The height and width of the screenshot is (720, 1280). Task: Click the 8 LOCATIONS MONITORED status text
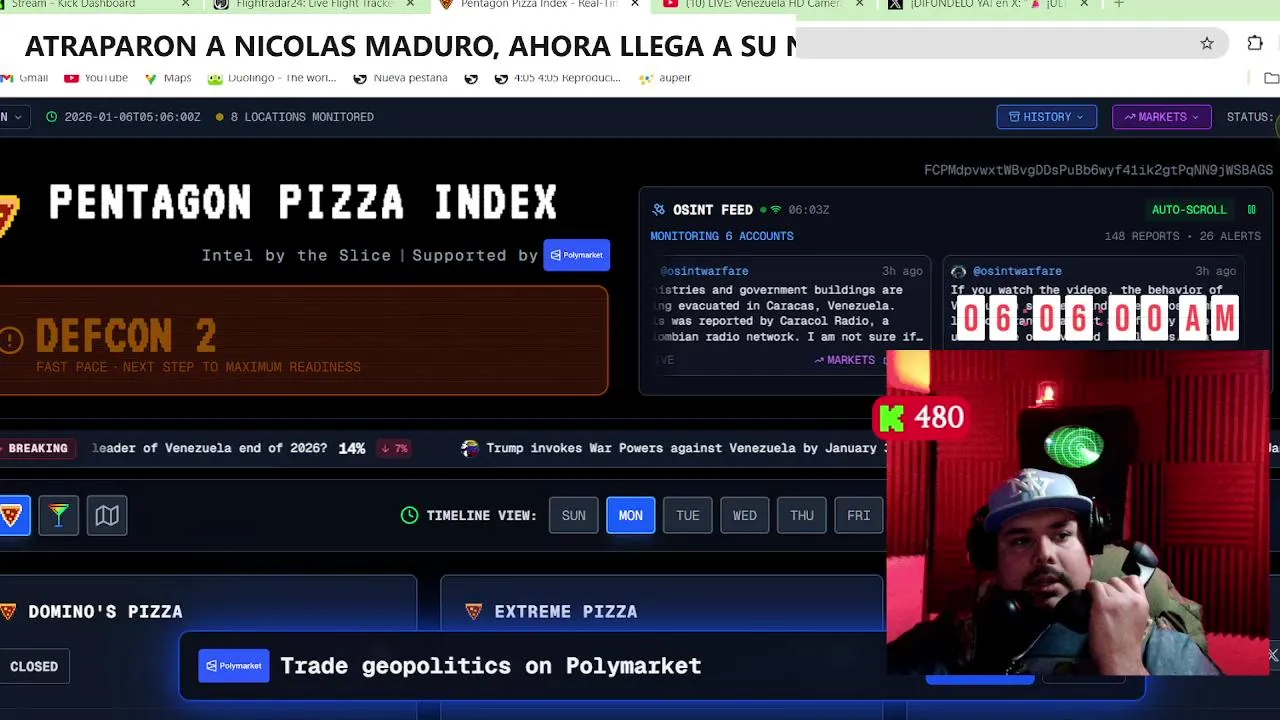tap(302, 117)
